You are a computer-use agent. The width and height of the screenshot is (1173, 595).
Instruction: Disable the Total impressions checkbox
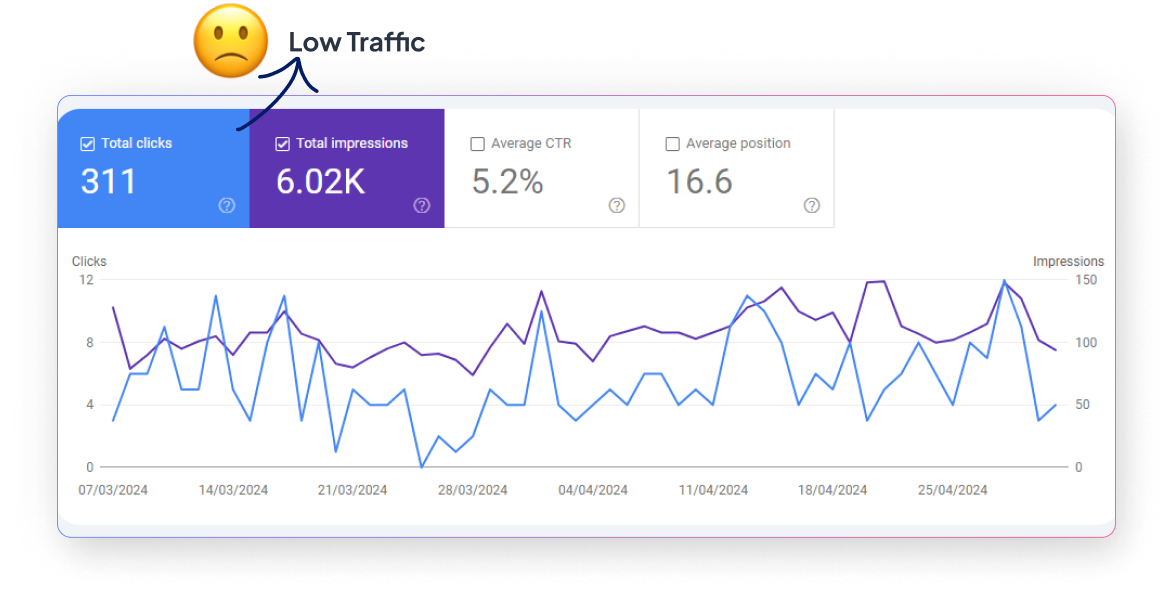(x=282, y=144)
